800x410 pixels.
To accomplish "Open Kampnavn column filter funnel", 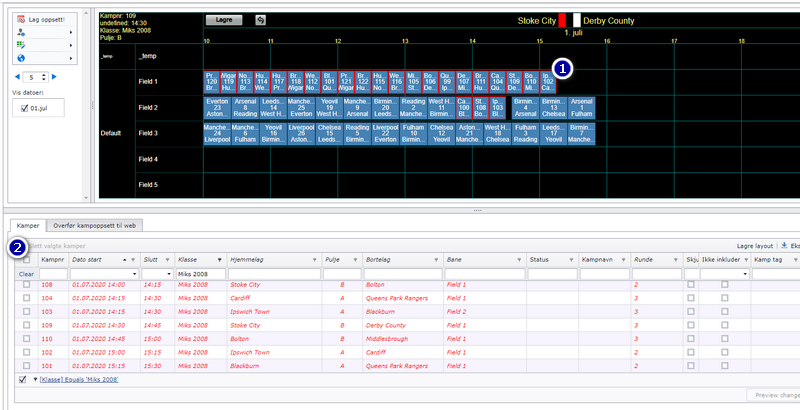I will pyautogui.click(x=623, y=260).
